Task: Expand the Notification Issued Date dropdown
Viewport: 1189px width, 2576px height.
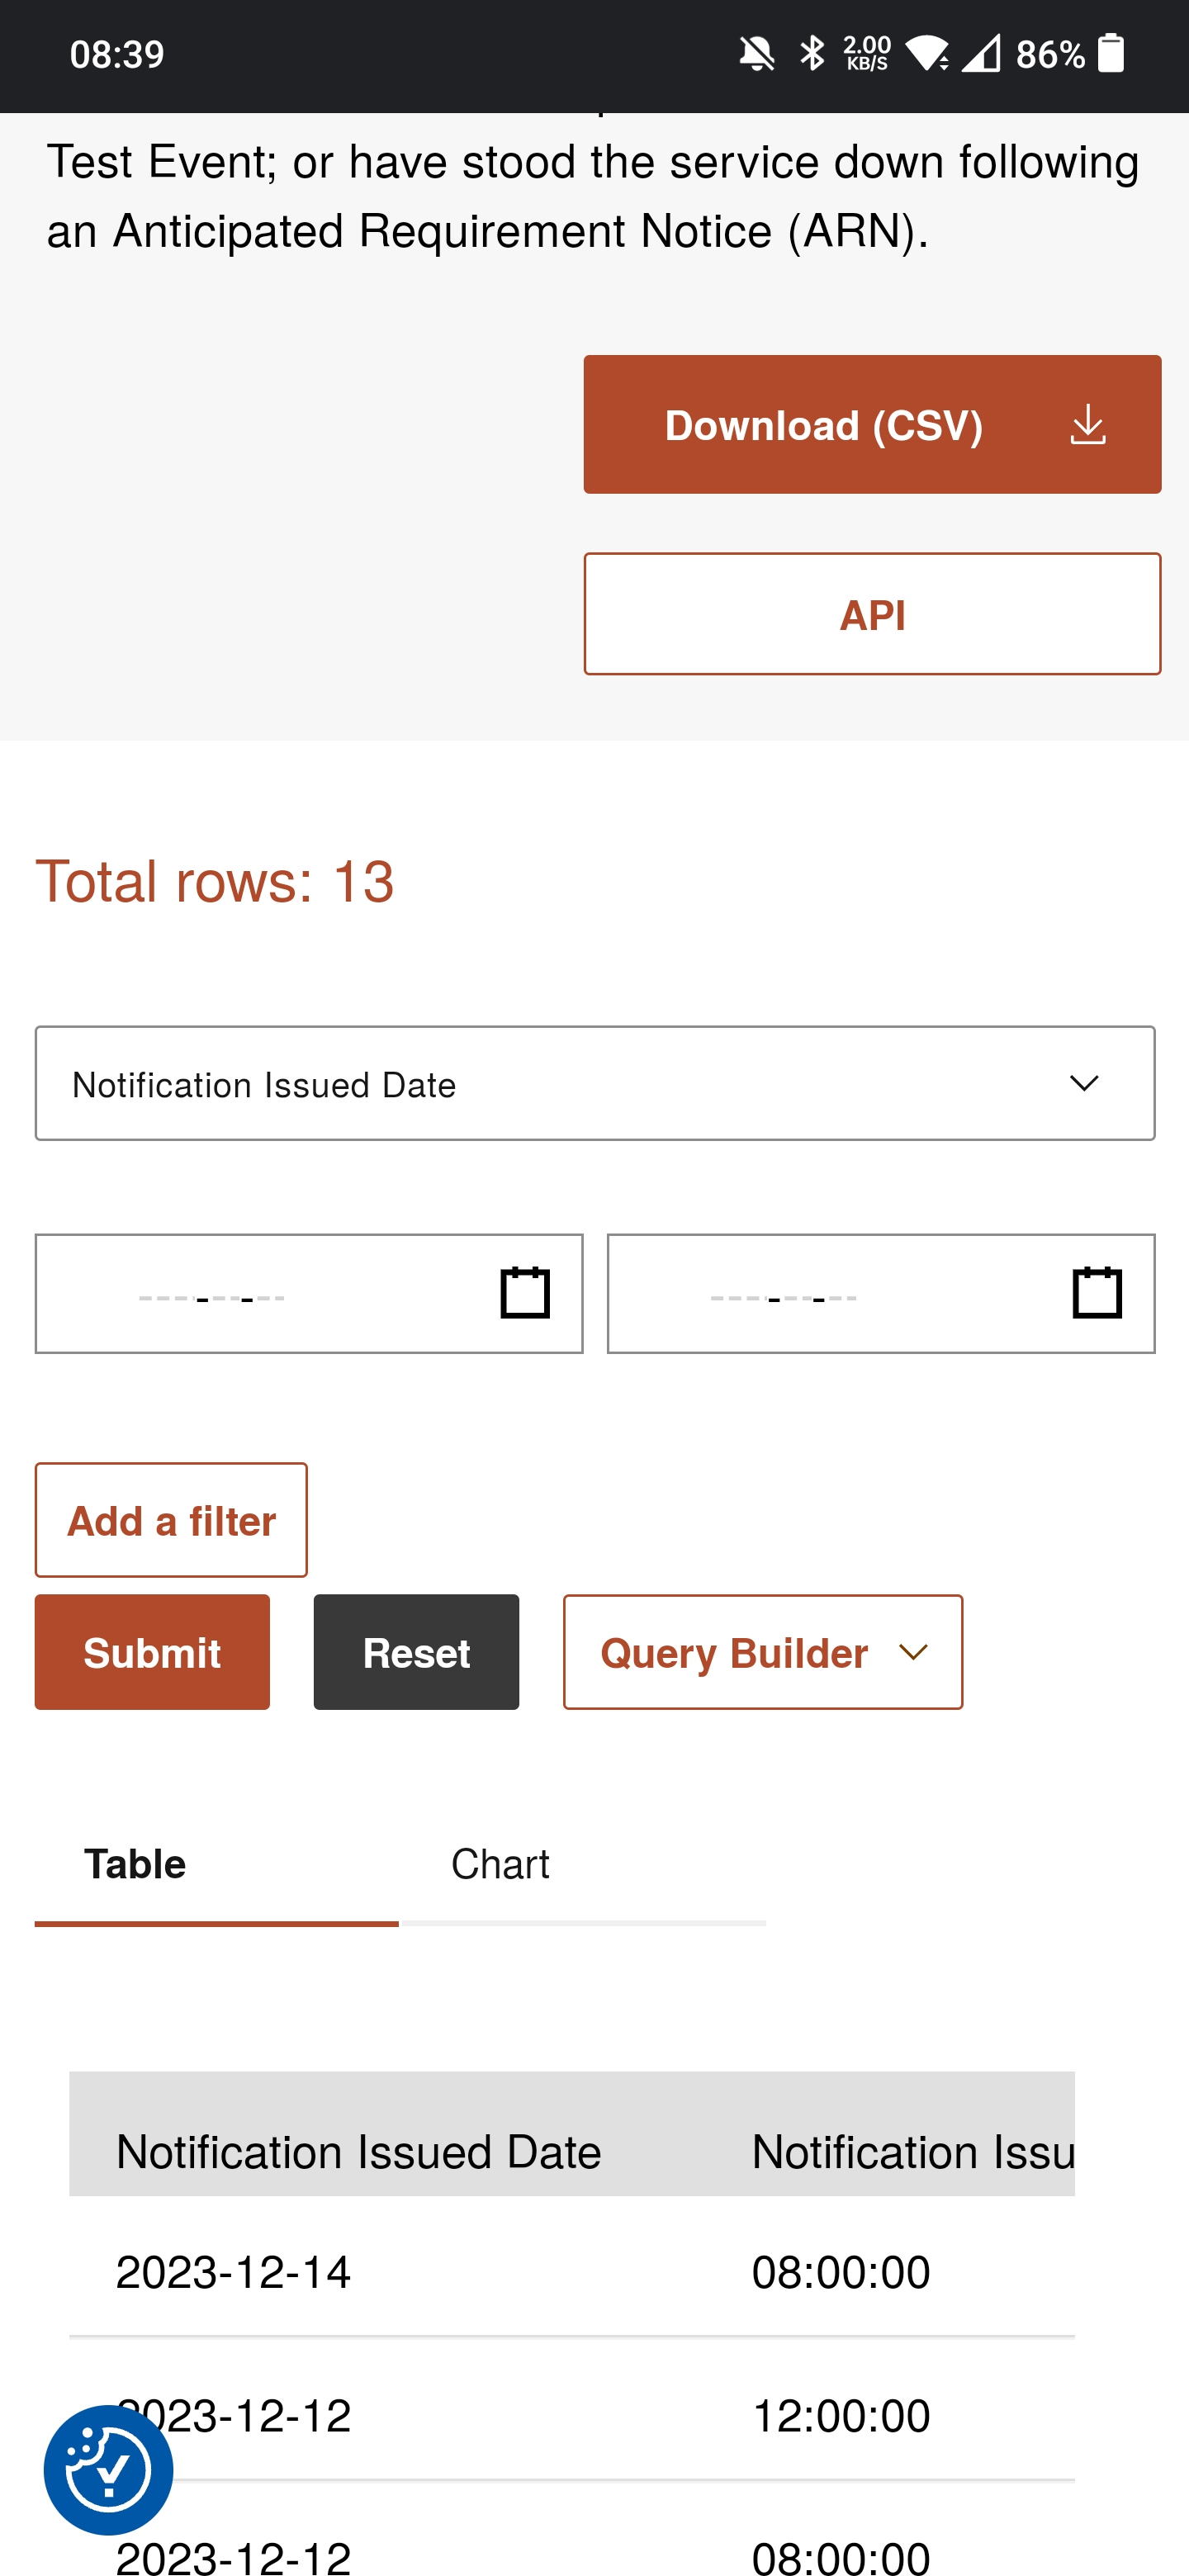Action: point(595,1083)
